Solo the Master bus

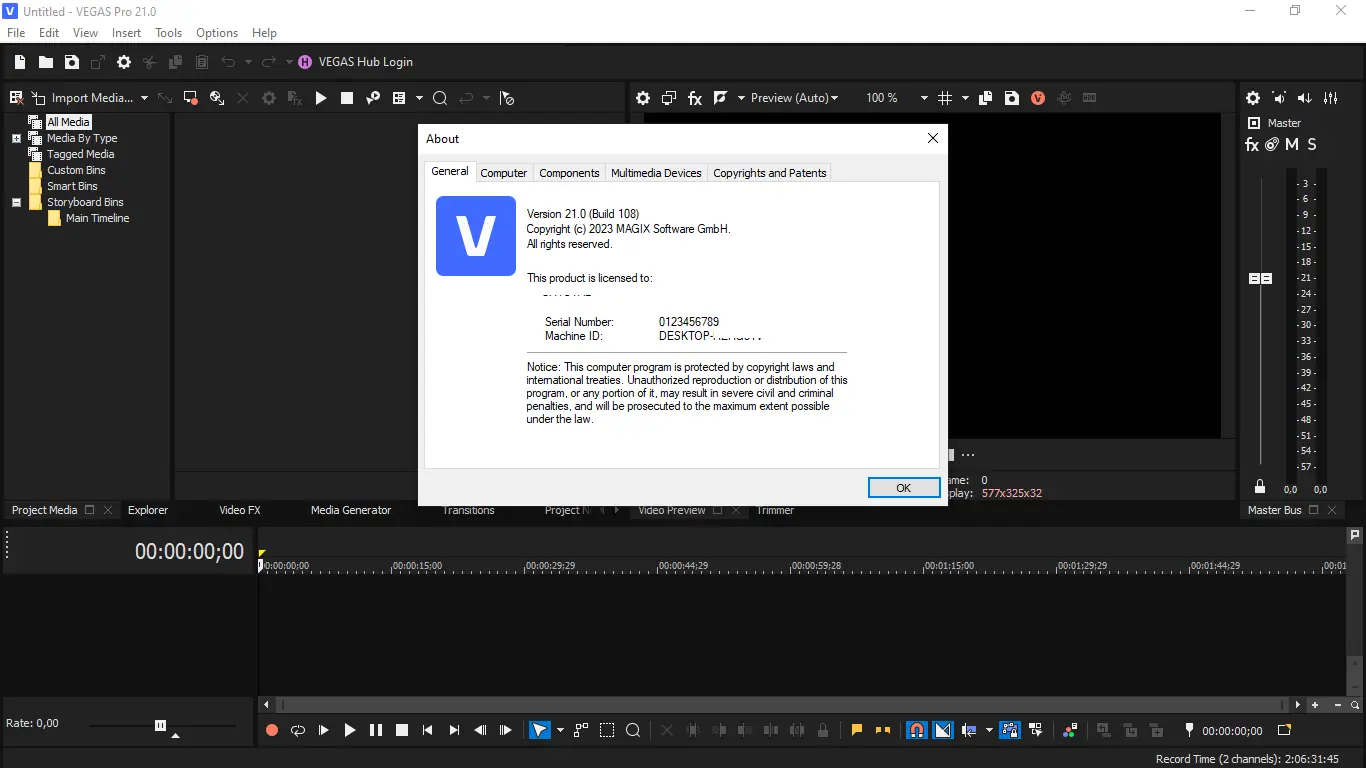click(x=1312, y=144)
